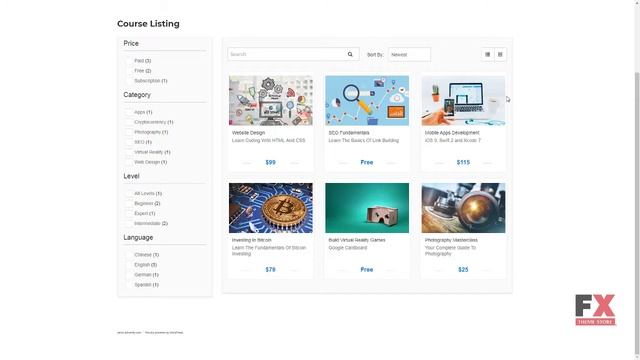This screenshot has height=360, width=640.
Task: Click the Investing In Bitcoin title
Action: click(251, 240)
